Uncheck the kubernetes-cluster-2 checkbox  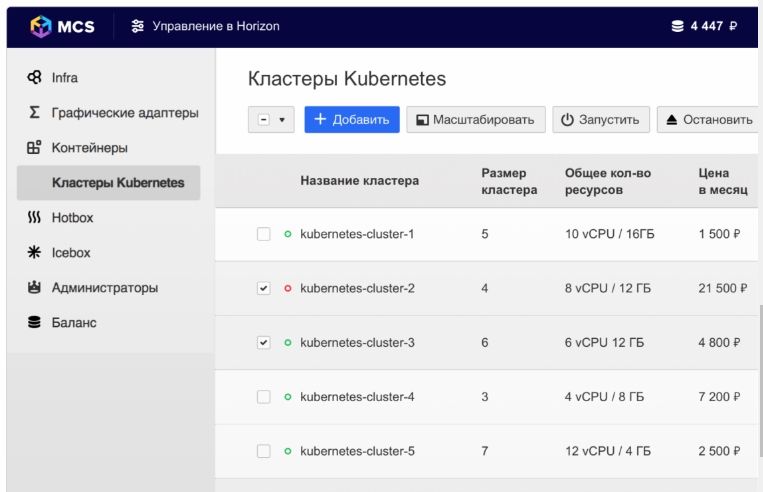[x=263, y=289]
